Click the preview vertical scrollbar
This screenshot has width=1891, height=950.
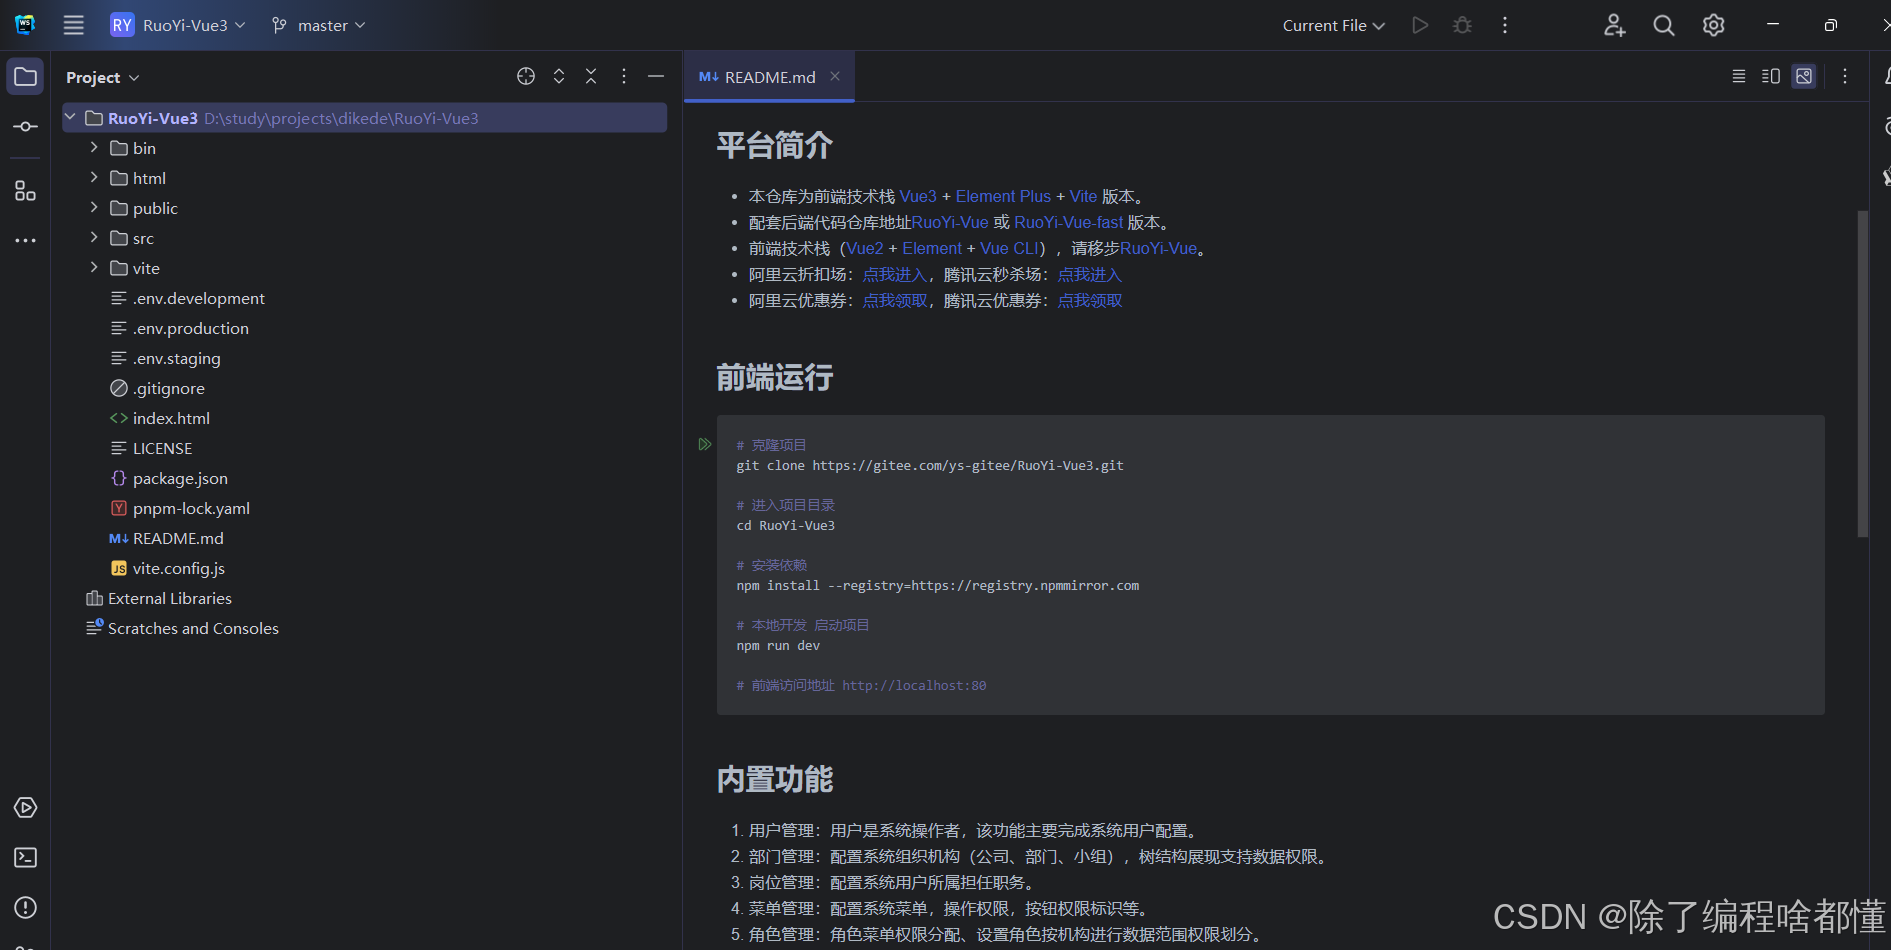coord(1863,374)
